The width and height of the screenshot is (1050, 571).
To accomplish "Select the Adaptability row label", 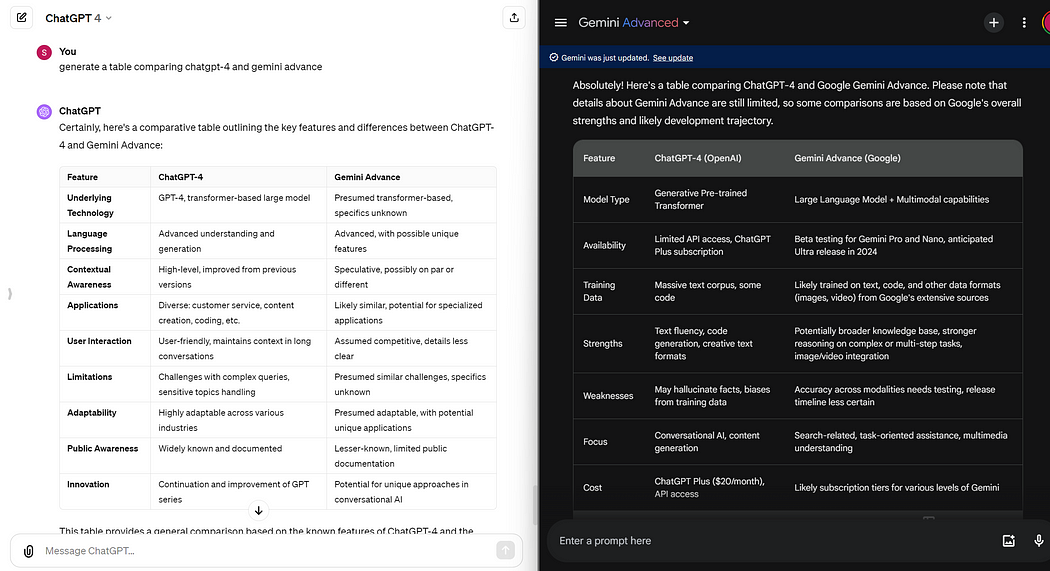I will [92, 413].
